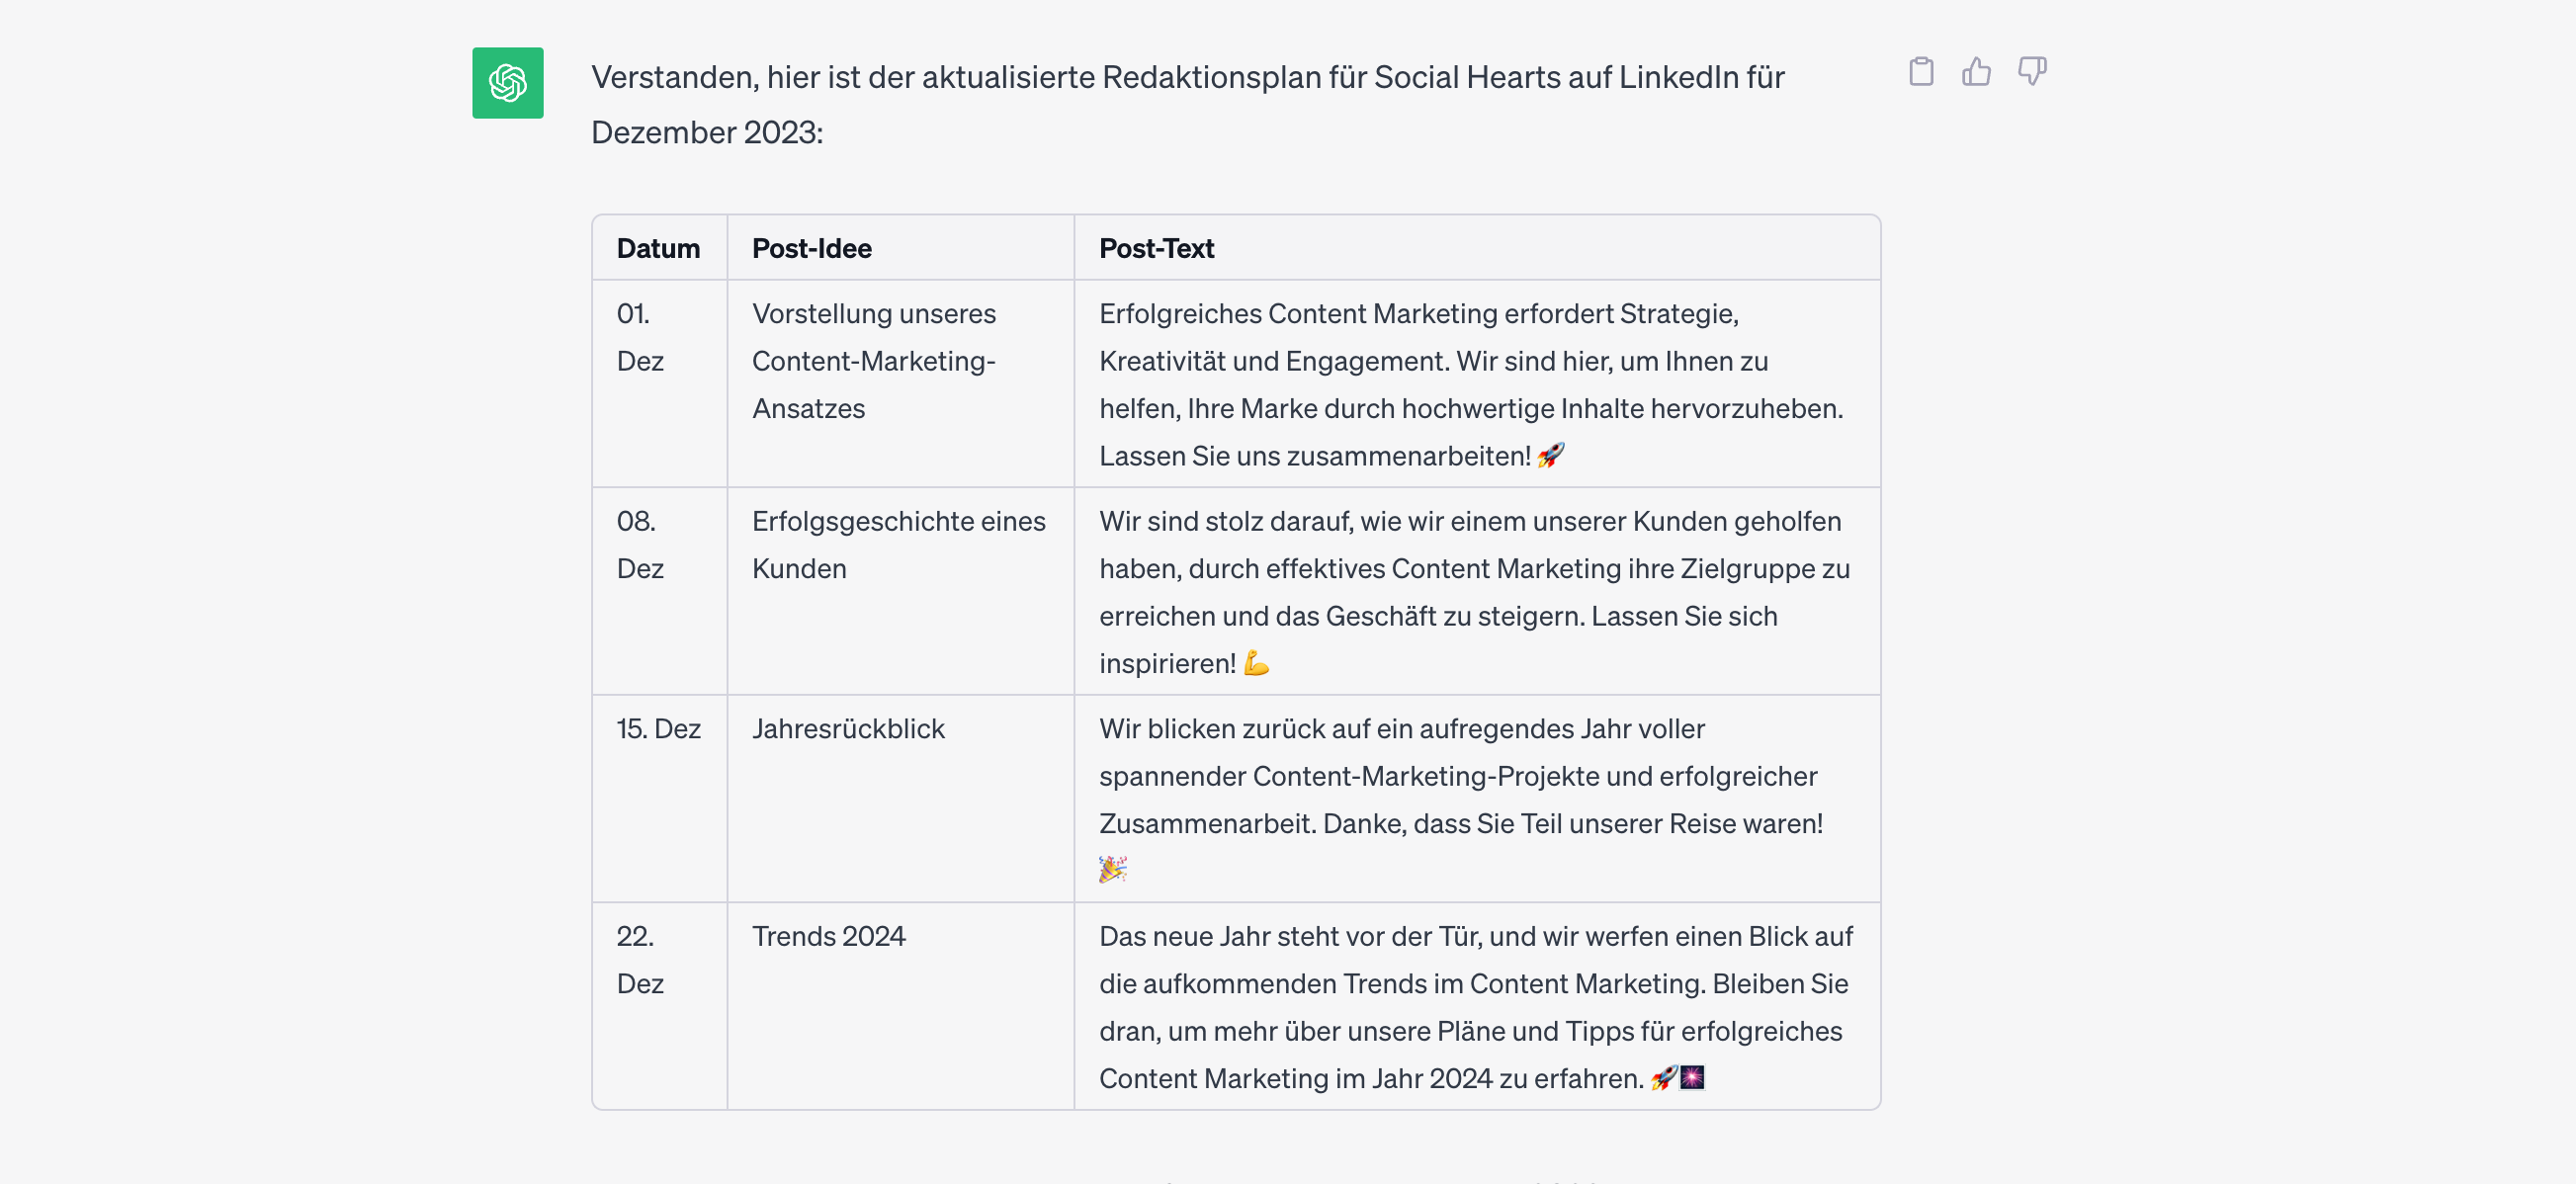Click the fireworks emoji ending the last row
Image resolution: width=2576 pixels, height=1184 pixels.
click(x=1692, y=1078)
